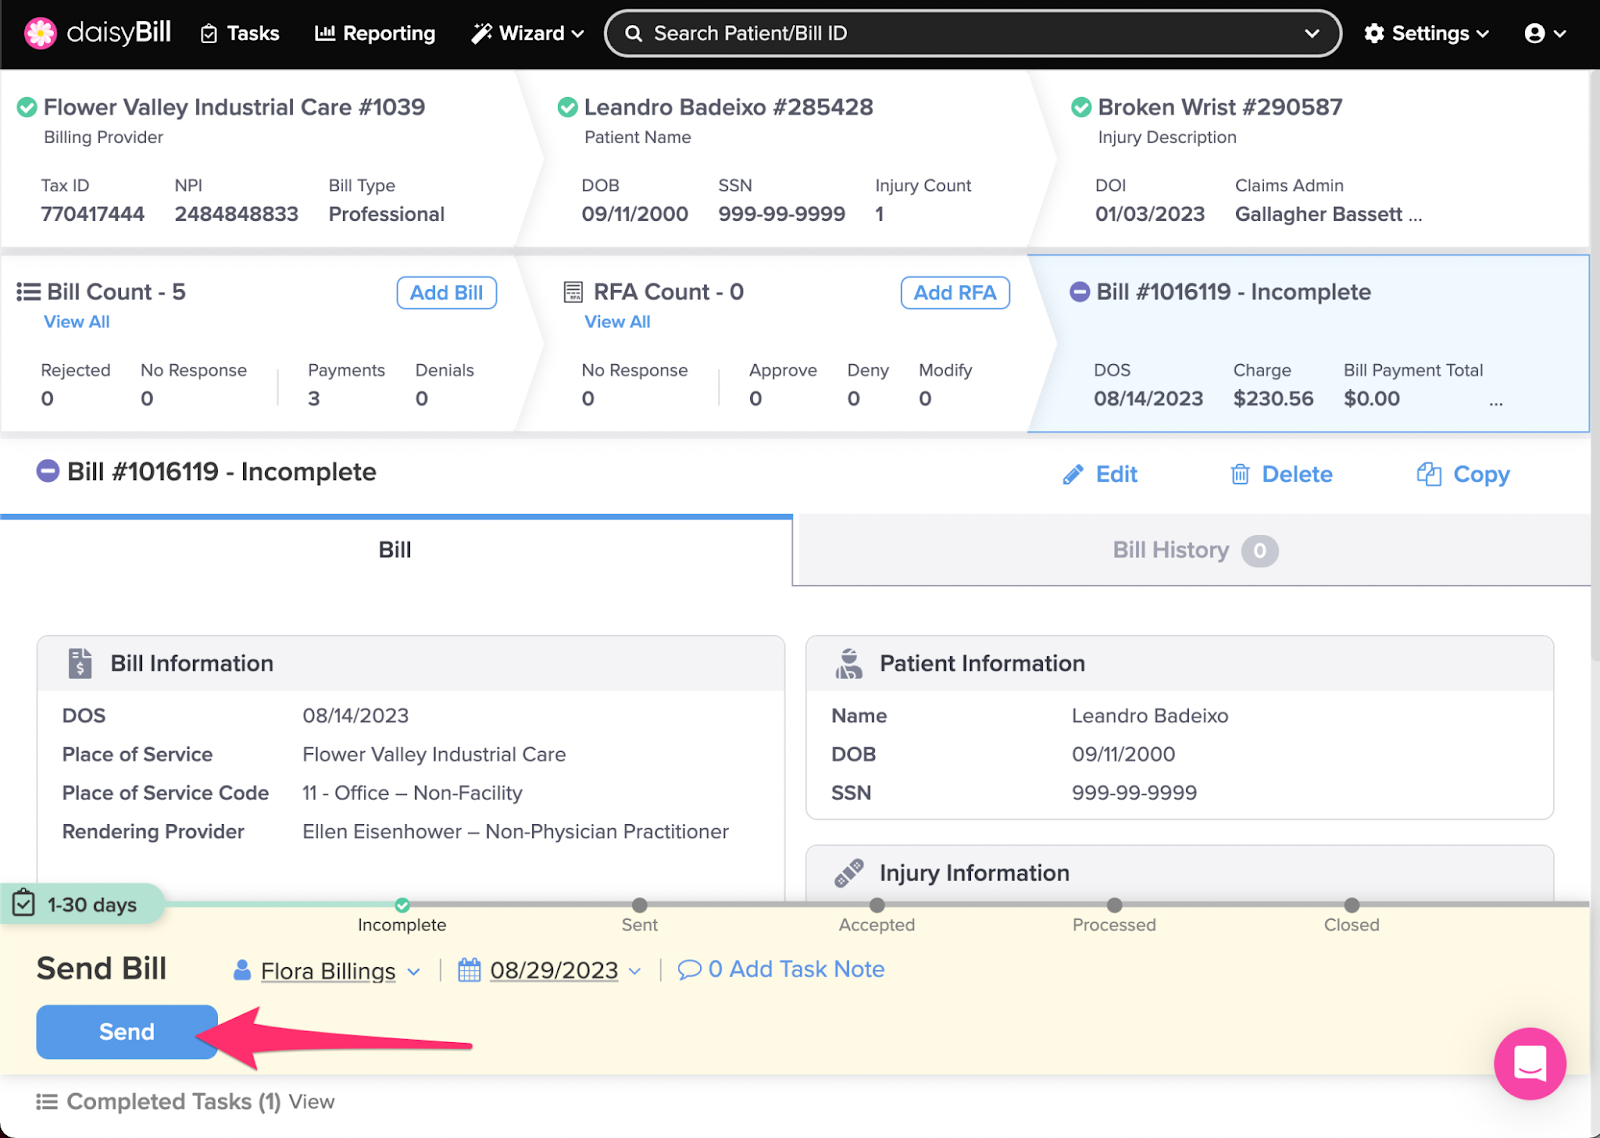Click green checkmark beside Flower Valley Industrial Care
The image size is (1600, 1138).
click(x=27, y=107)
